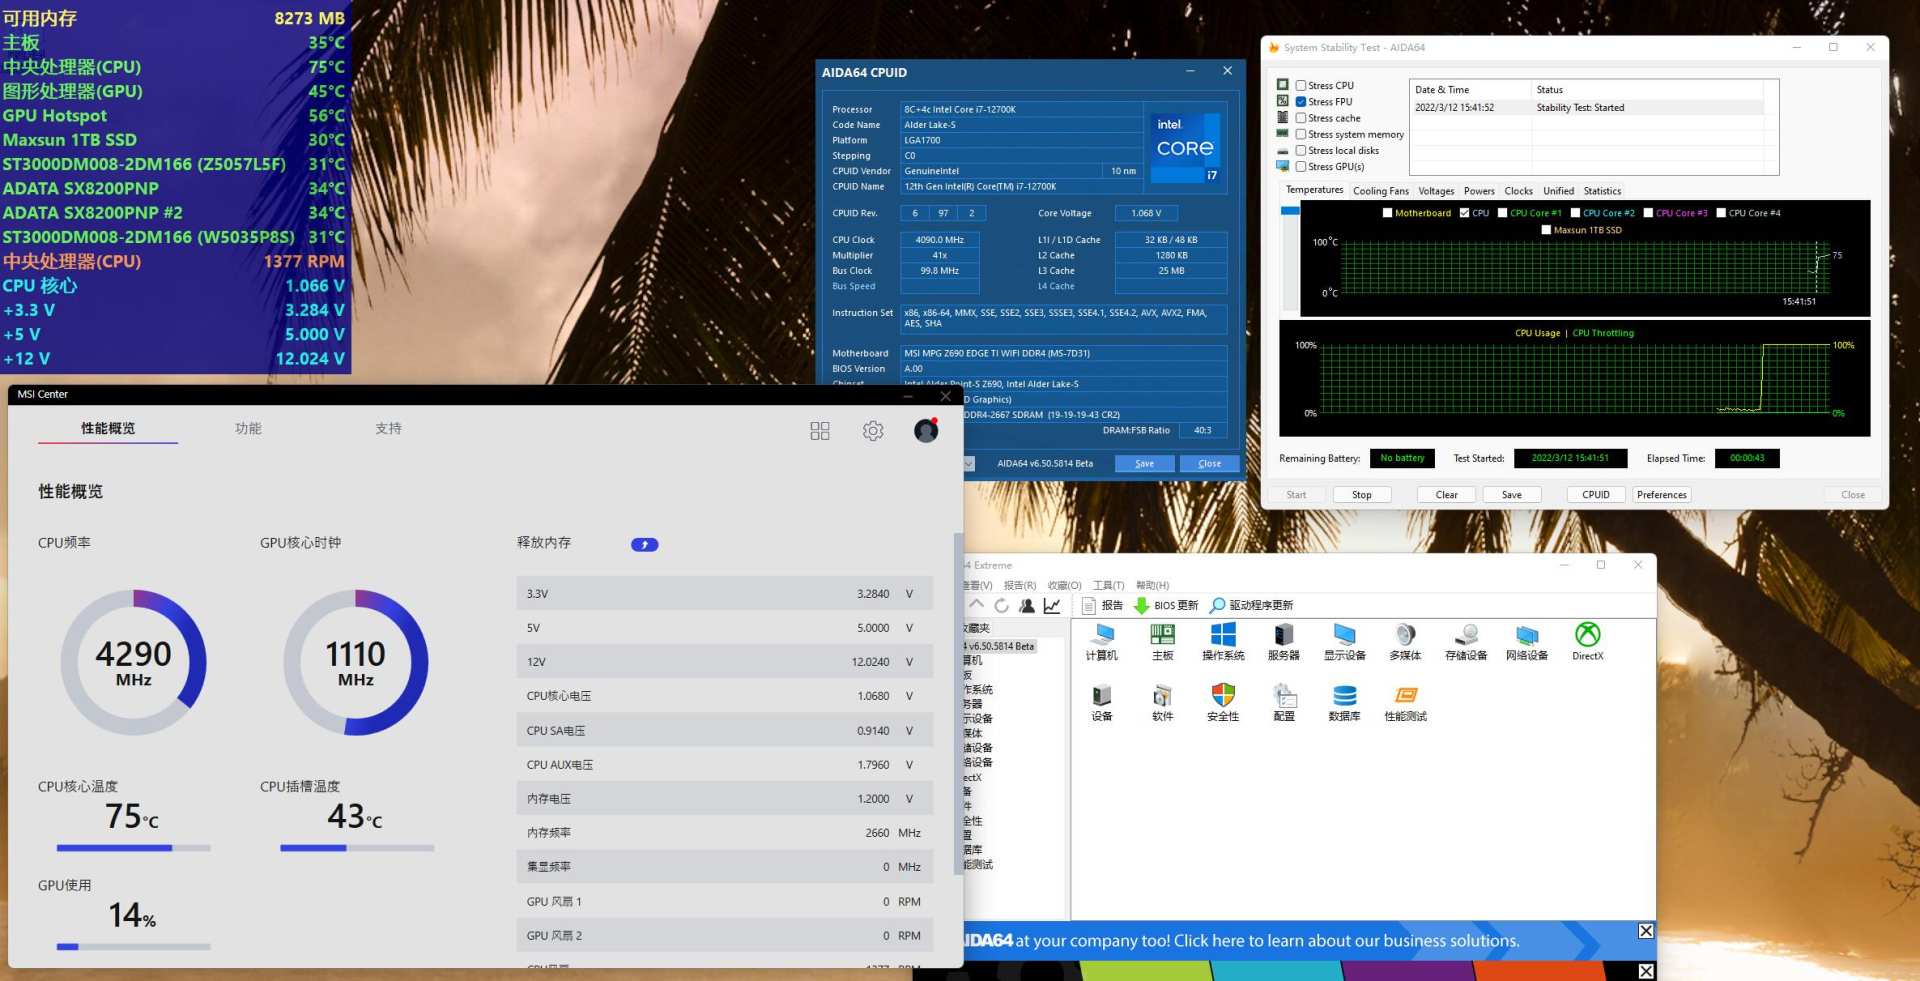Screen dimensions: 1920x981
Task: Open the MSI Center grid apps icon
Action: click(820, 431)
